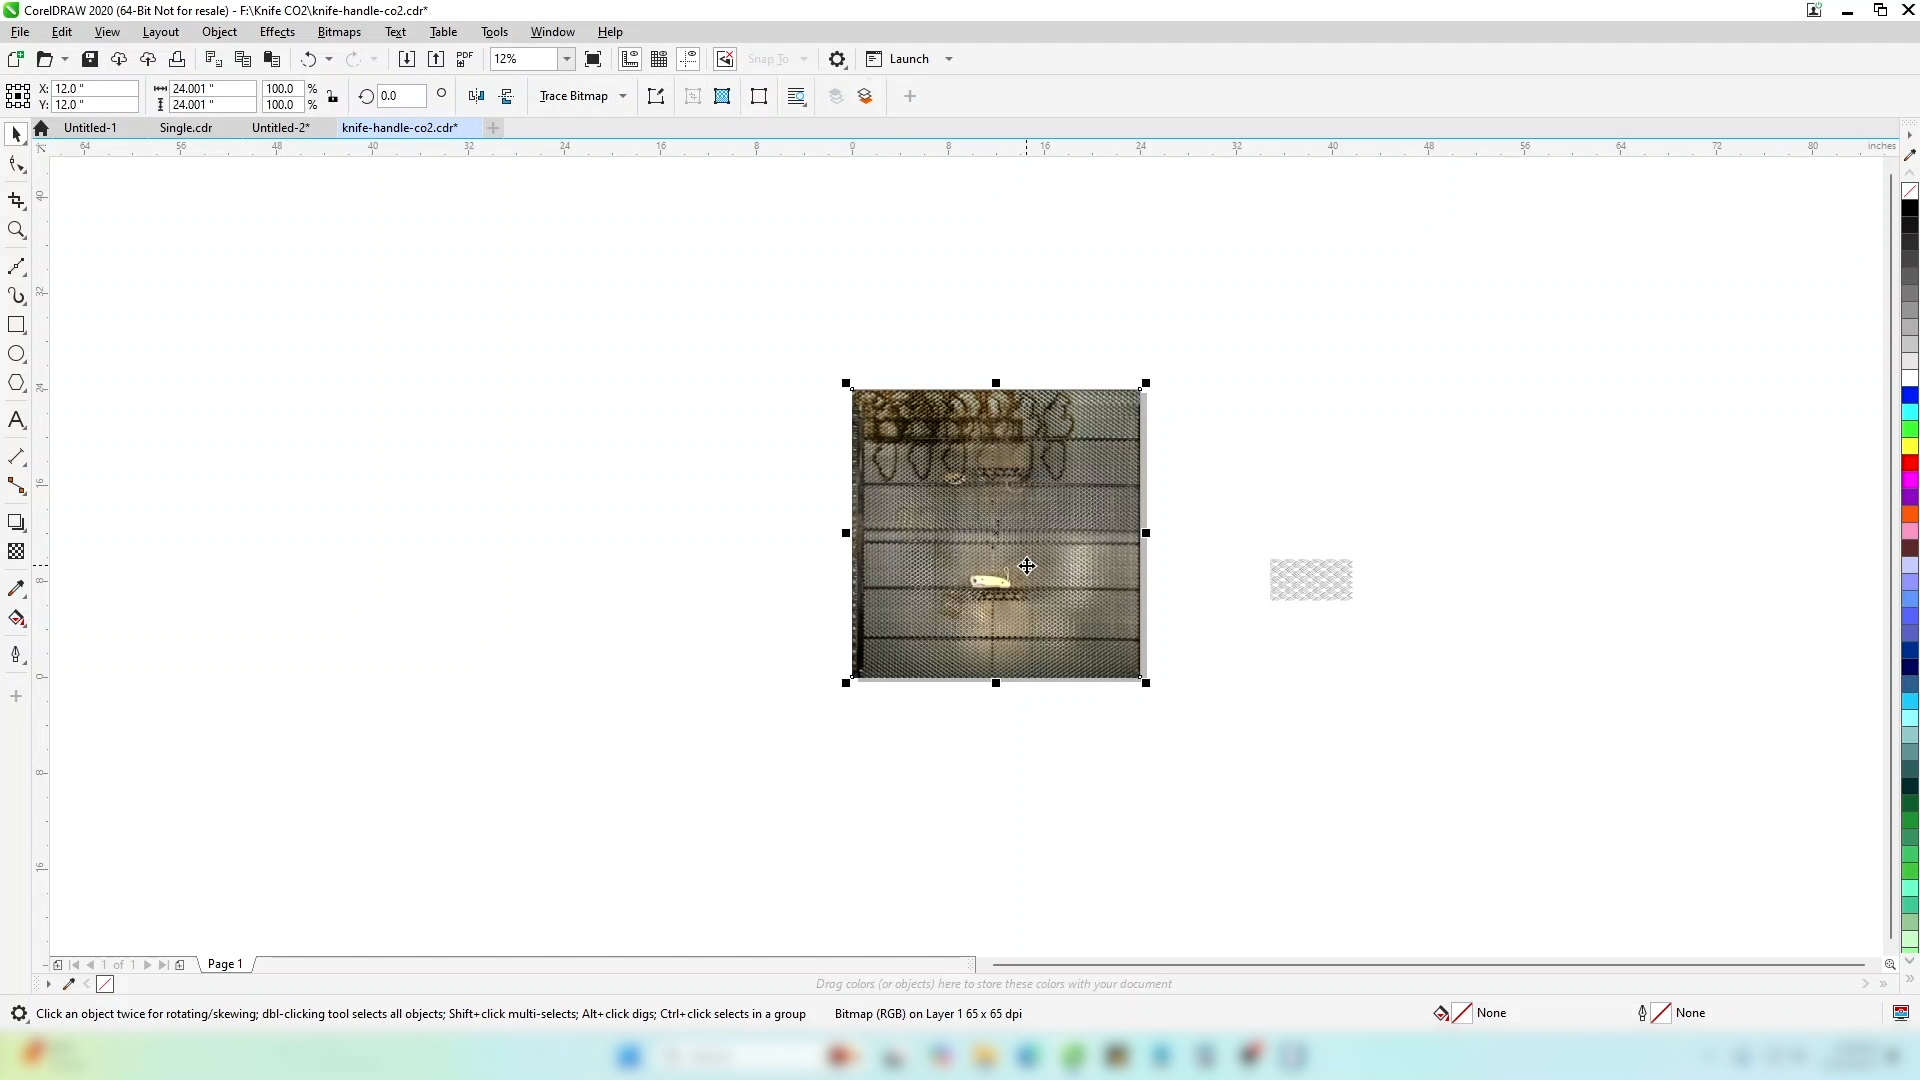
Task: Select the Text tool
Action: [x=17, y=421]
